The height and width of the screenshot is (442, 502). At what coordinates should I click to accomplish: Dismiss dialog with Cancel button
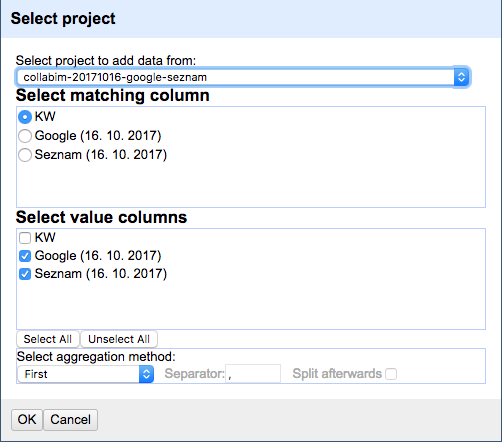coord(71,420)
